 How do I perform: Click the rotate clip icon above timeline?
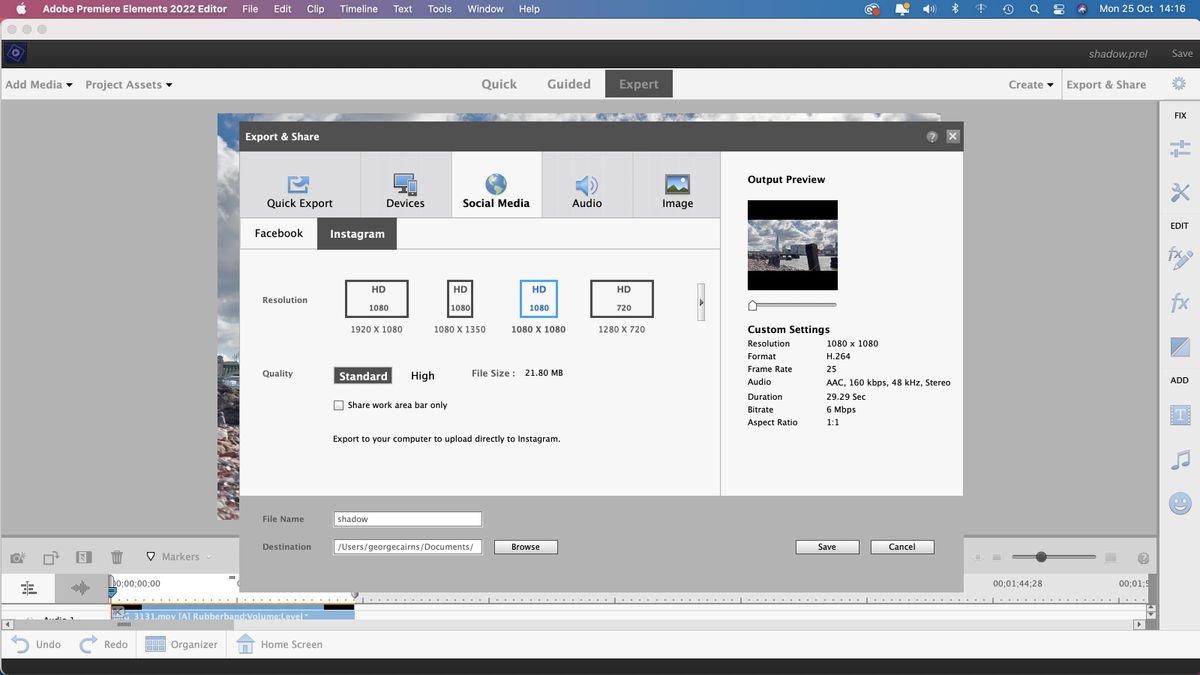pos(51,557)
